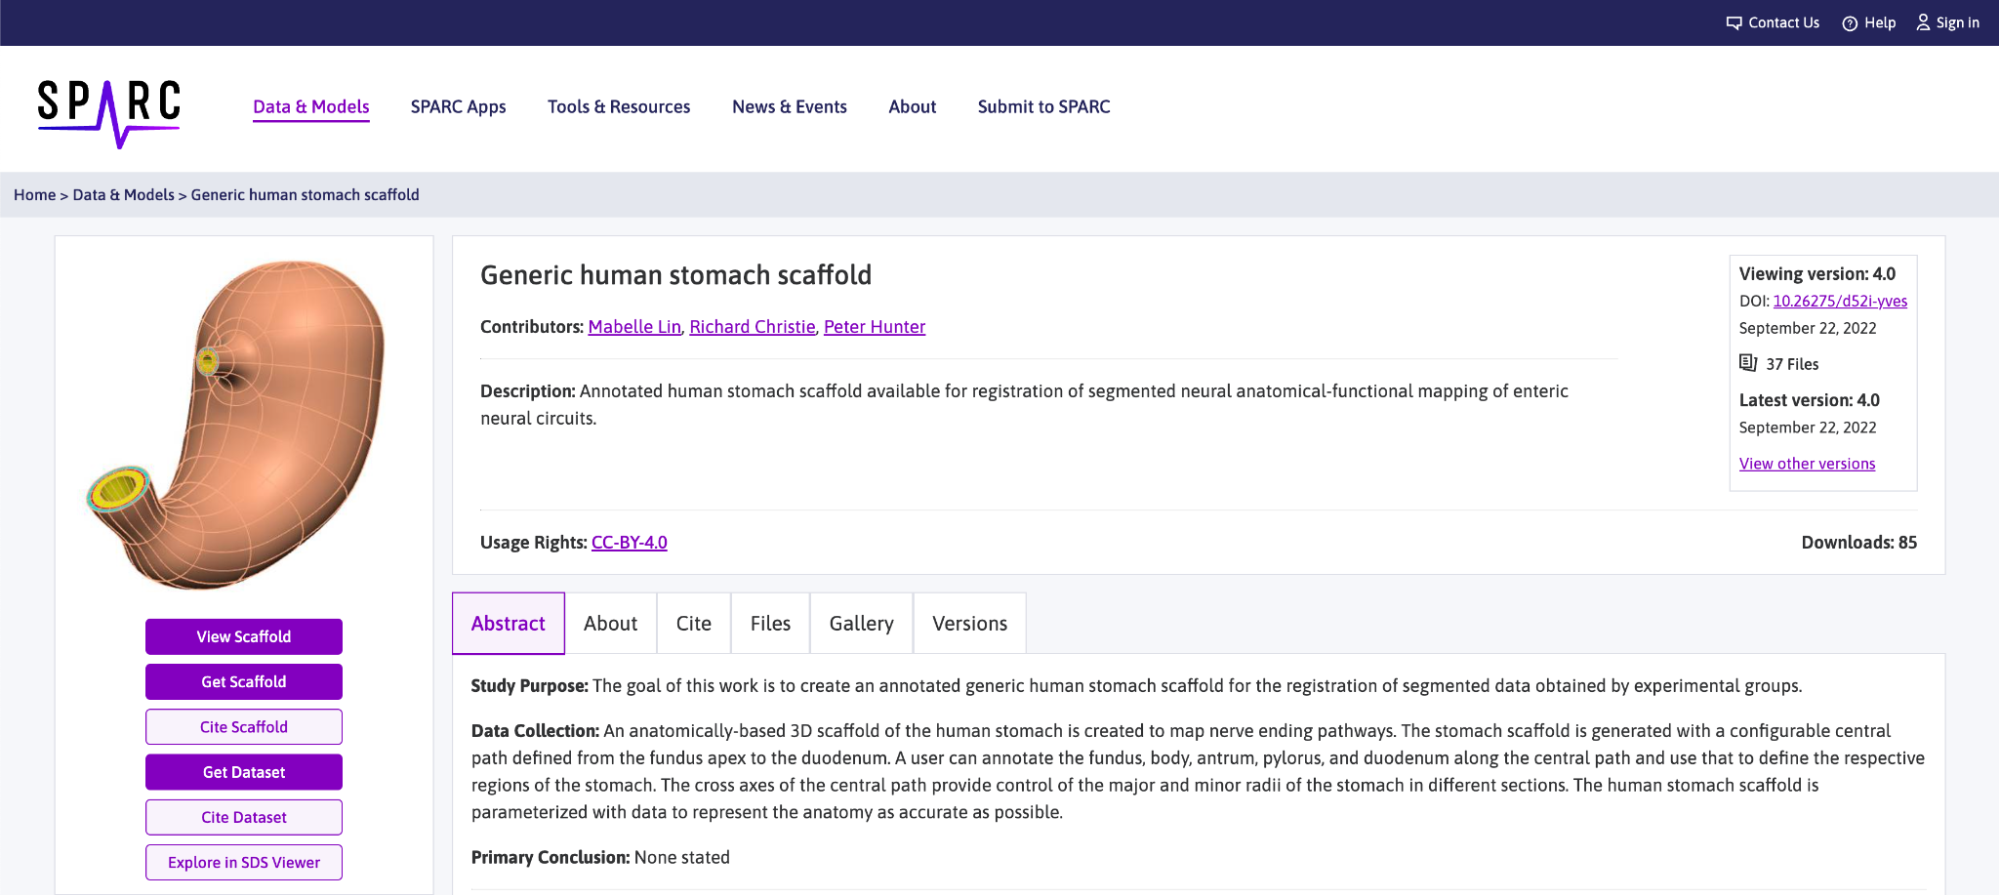Click Cite Dataset button

coord(244,817)
